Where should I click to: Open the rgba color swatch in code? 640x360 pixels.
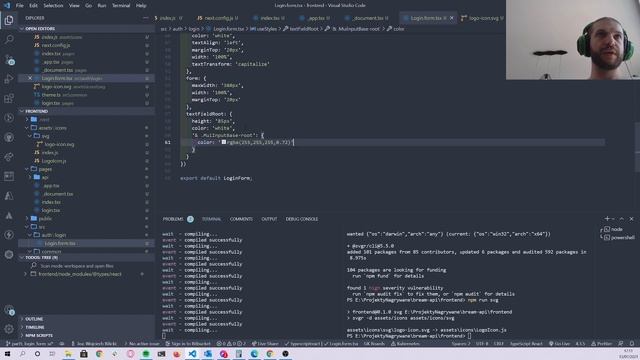click(224, 142)
